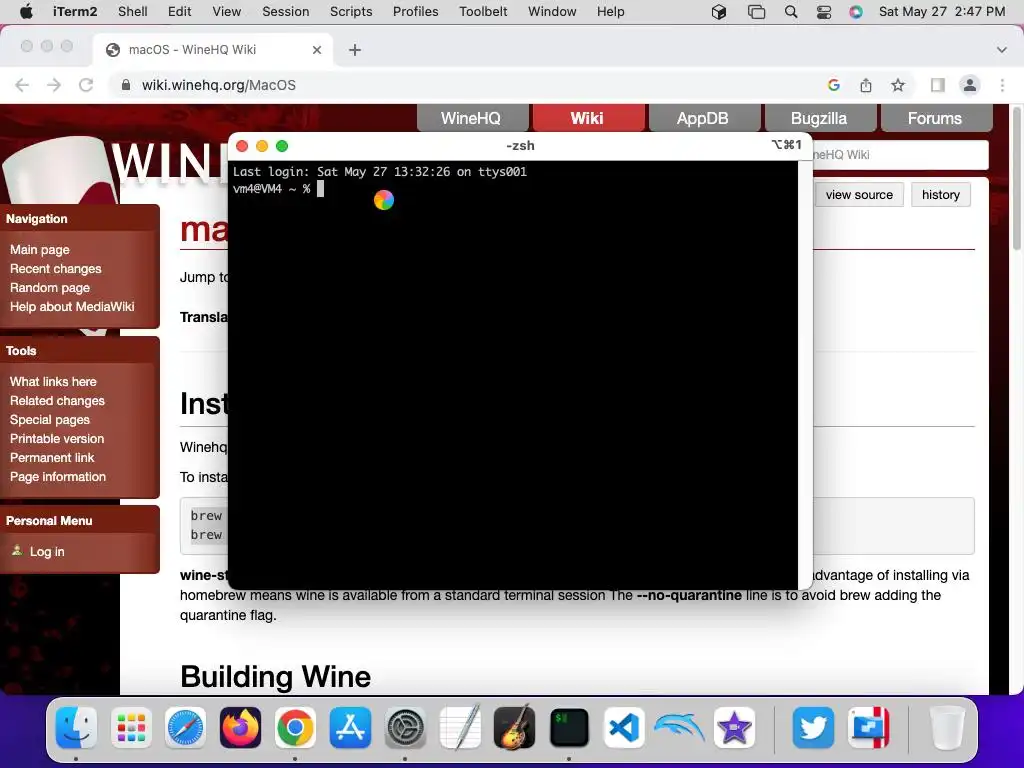The image size is (1024, 768).
Task: Open Chrome side panel icon
Action: (938, 85)
